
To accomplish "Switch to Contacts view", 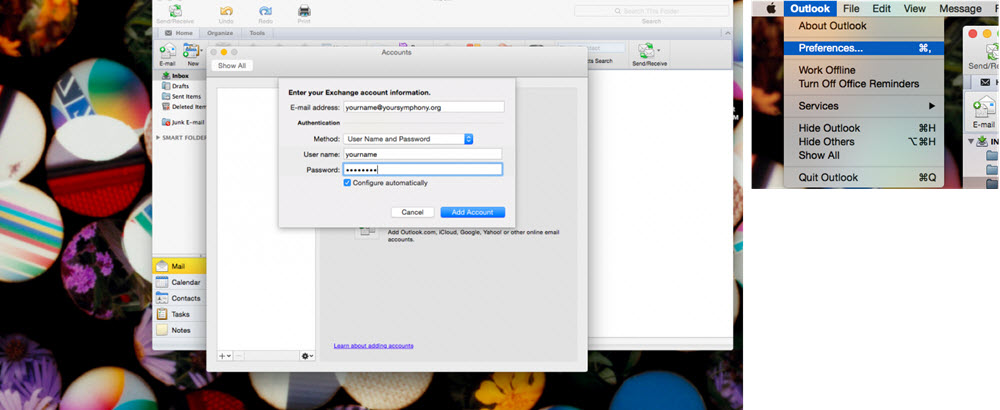I will (179, 298).
